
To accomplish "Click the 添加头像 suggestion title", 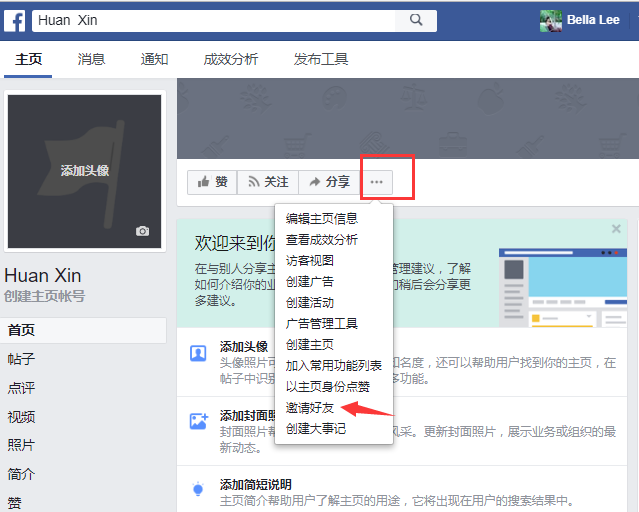I will [244, 346].
